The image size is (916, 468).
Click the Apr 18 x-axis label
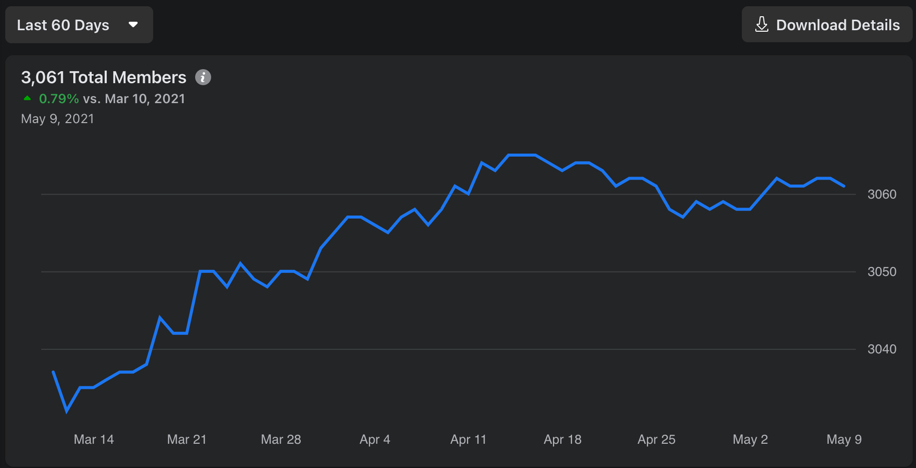coord(563,440)
